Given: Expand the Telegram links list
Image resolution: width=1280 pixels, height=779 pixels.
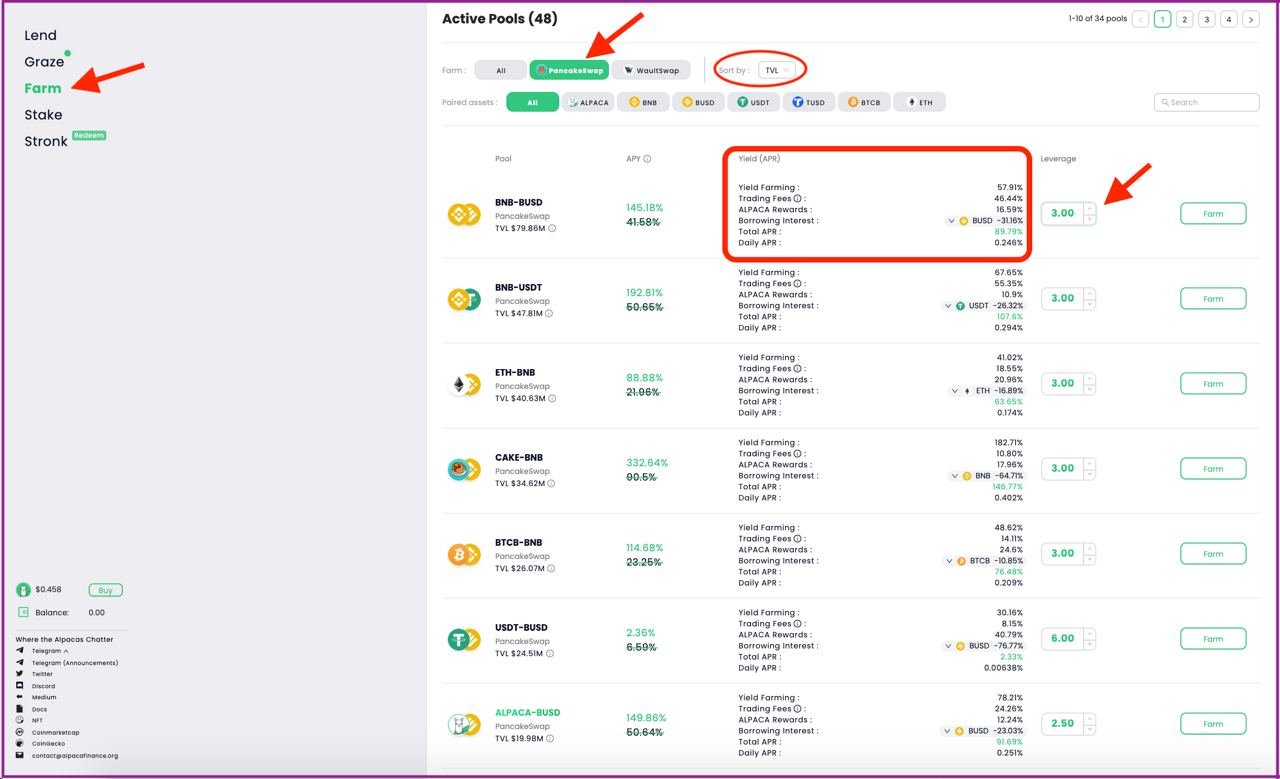Looking at the screenshot, I should [x=66, y=651].
